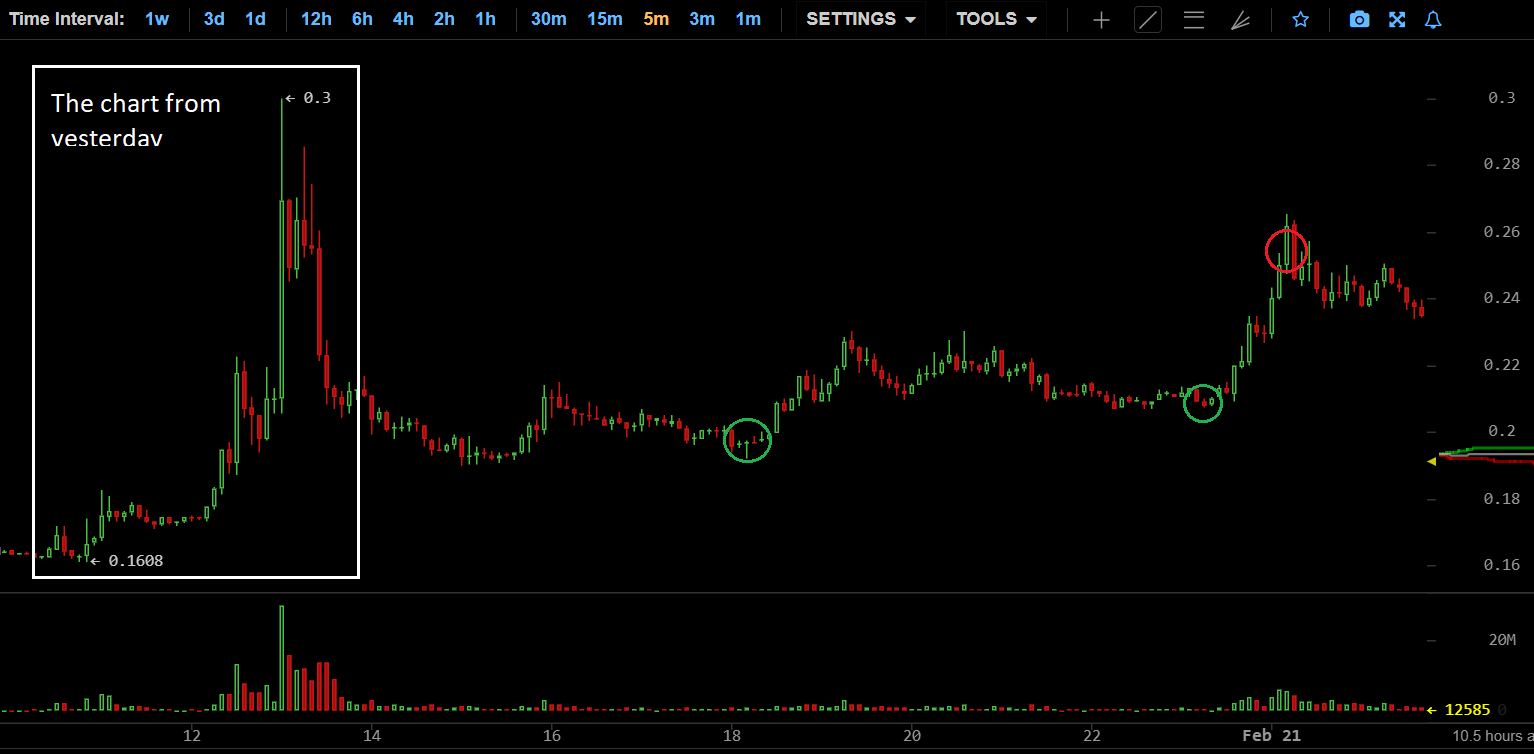Set chart interval to 1w
This screenshot has height=754, width=1534.
(157, 19)
